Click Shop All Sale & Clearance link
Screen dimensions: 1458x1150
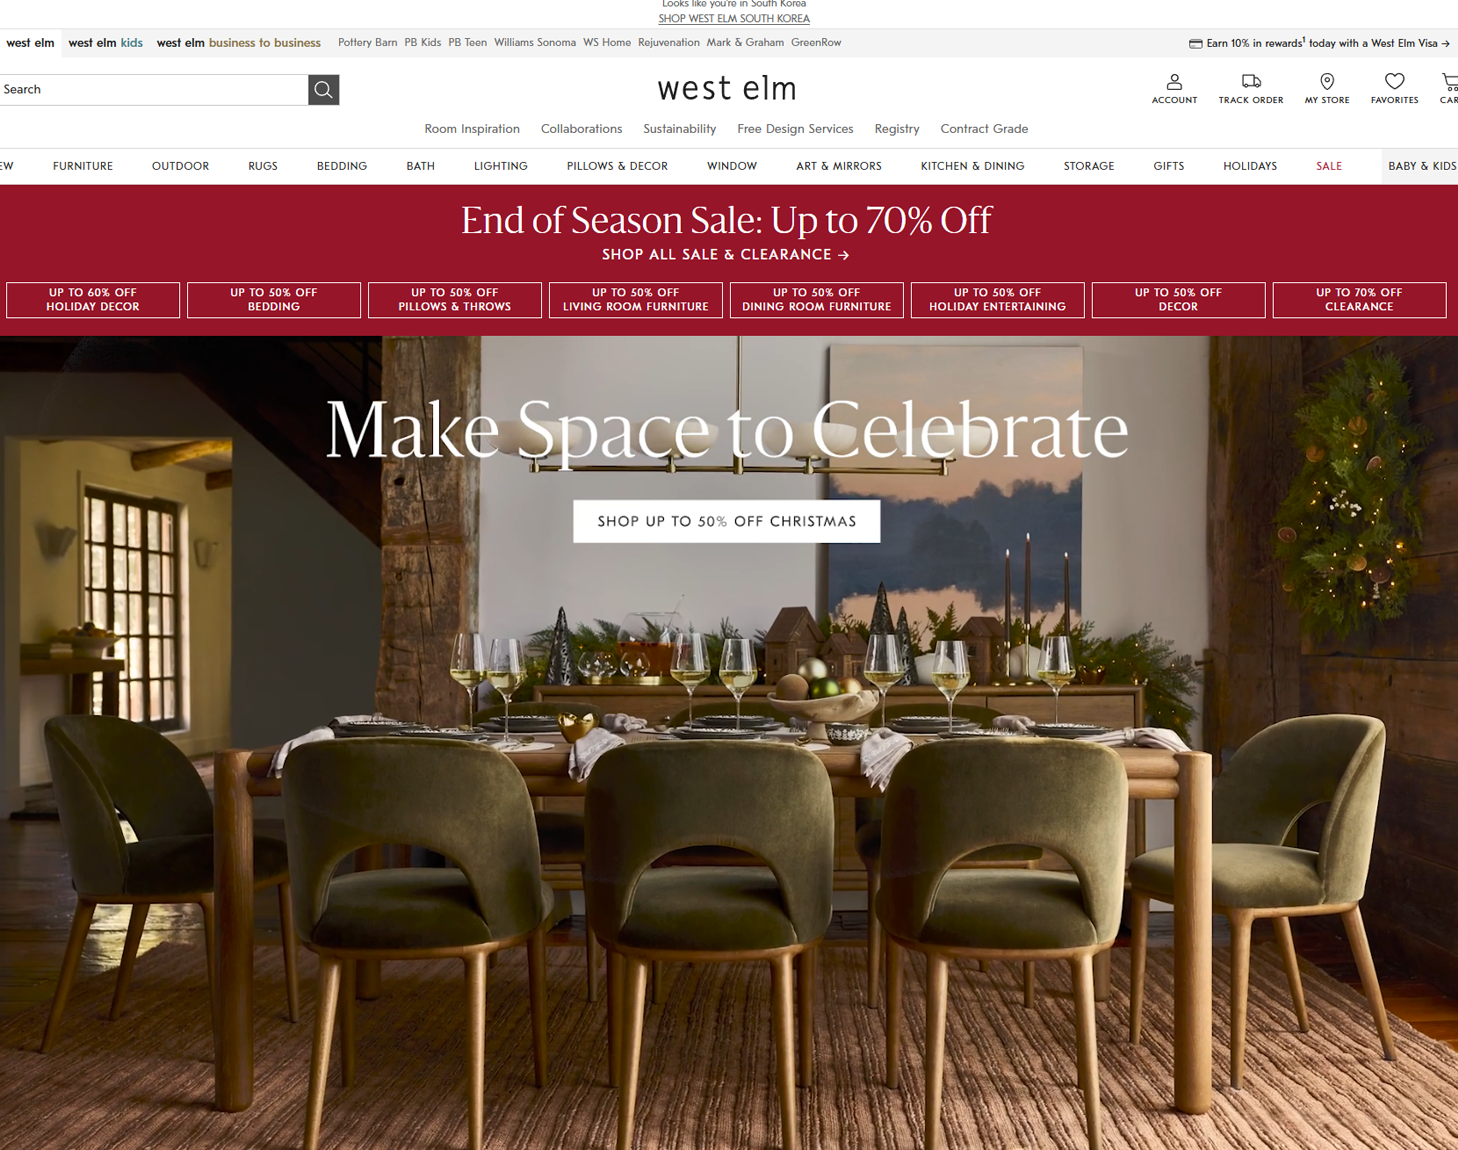click(726, 255)
